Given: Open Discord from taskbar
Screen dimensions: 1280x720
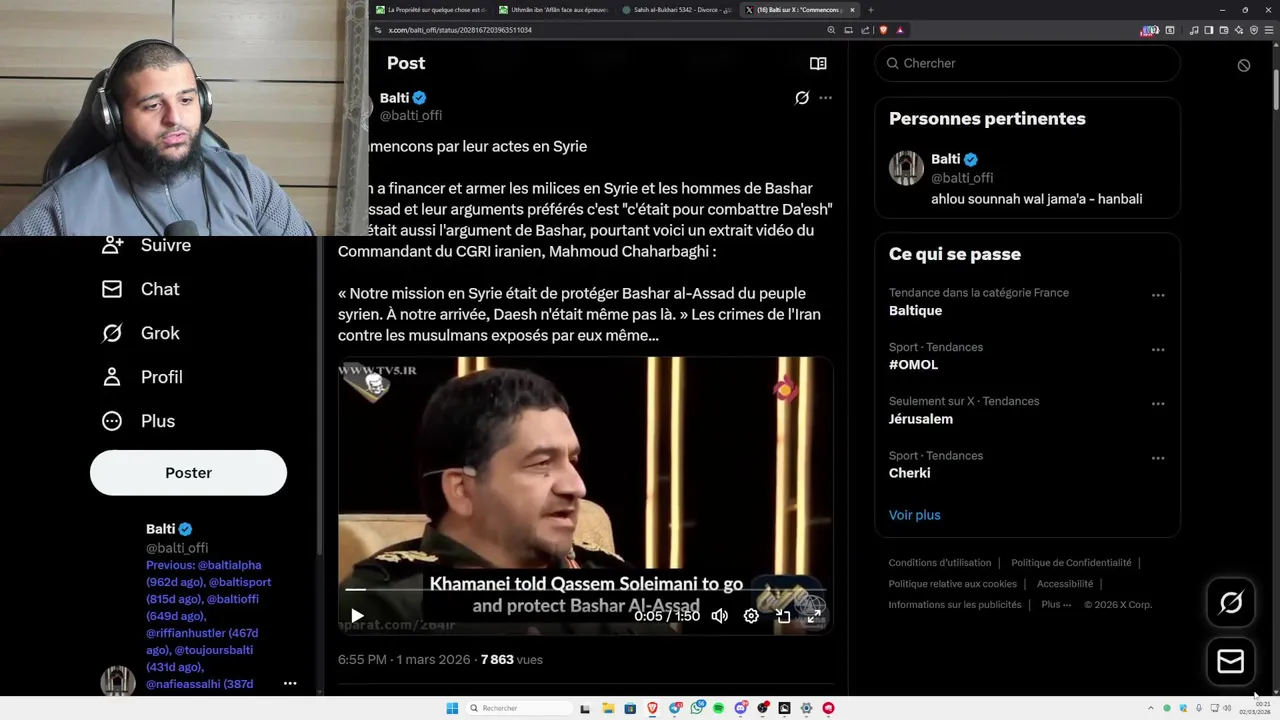Looking at the screenshot, I should [x=740, y=708].
